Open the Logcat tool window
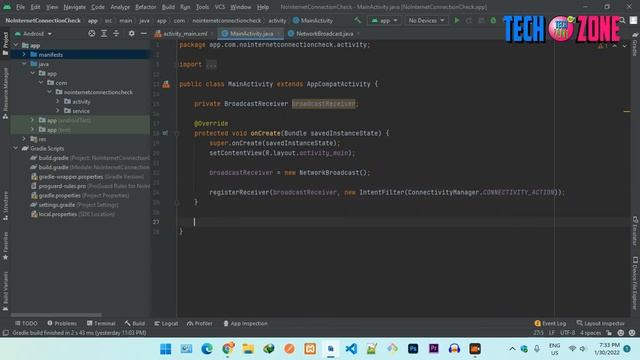This screenshot has height=360, width=640. point(166,323)
